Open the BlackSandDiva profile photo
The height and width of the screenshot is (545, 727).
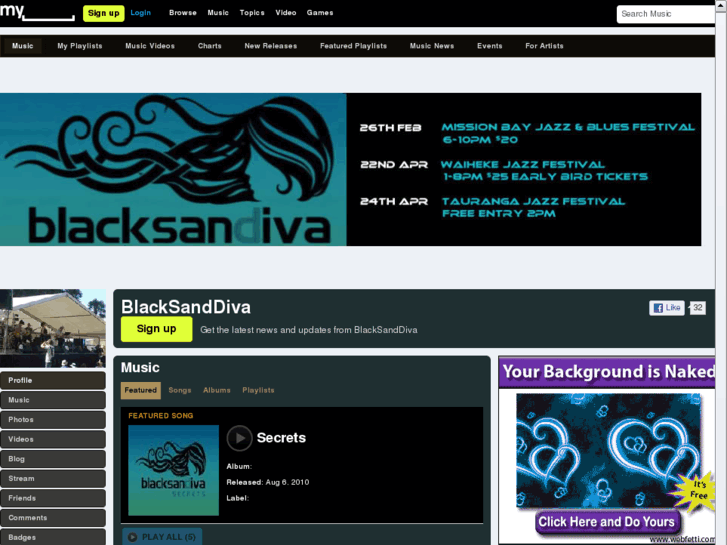[53, 328]
